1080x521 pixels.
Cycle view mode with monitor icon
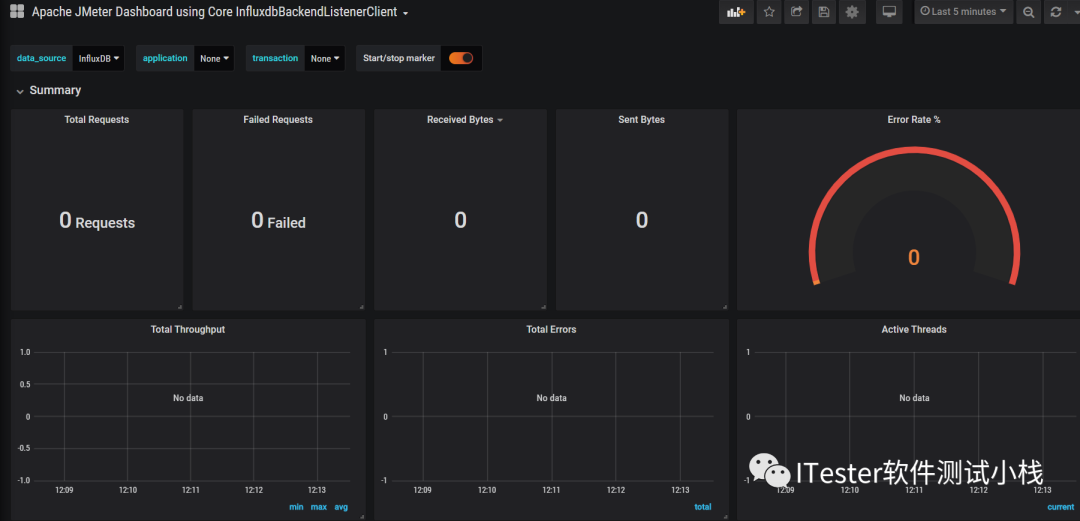pyautogui.click(x=889, y=12)
